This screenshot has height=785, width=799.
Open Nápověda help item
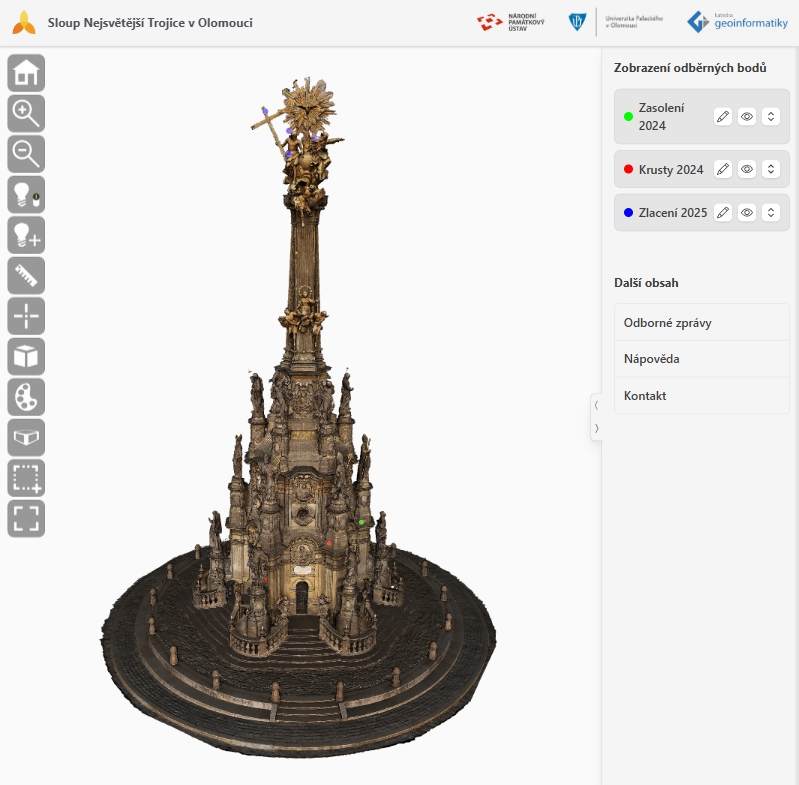click(702, 359)
